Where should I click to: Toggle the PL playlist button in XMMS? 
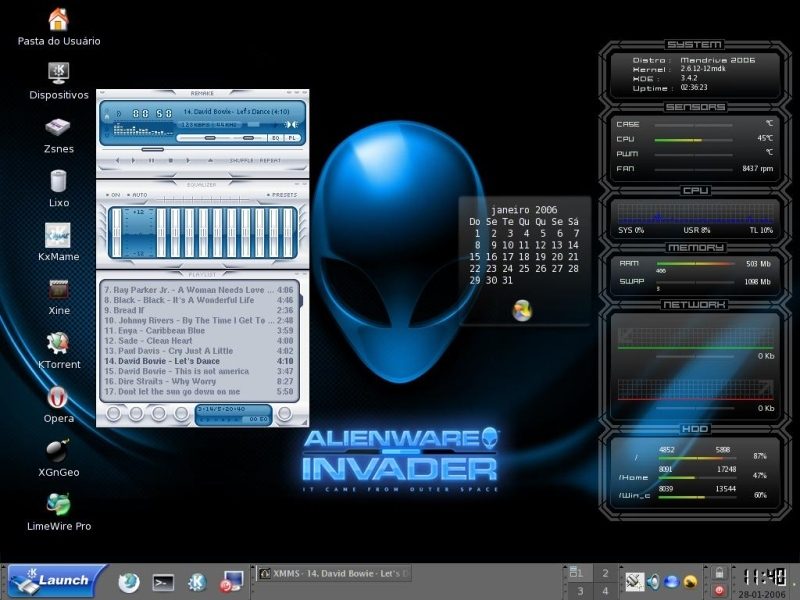[292, 138]
